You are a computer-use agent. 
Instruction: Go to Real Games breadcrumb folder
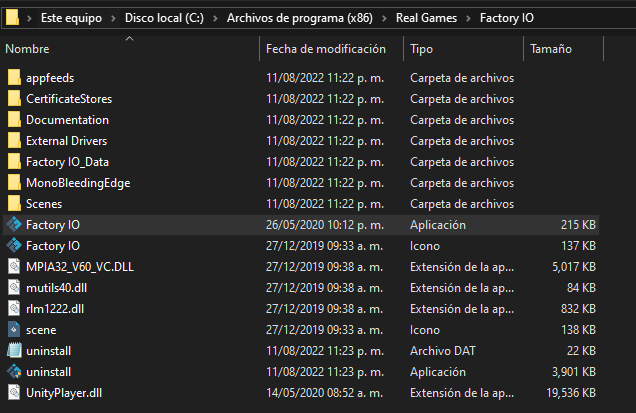[428, 18]
